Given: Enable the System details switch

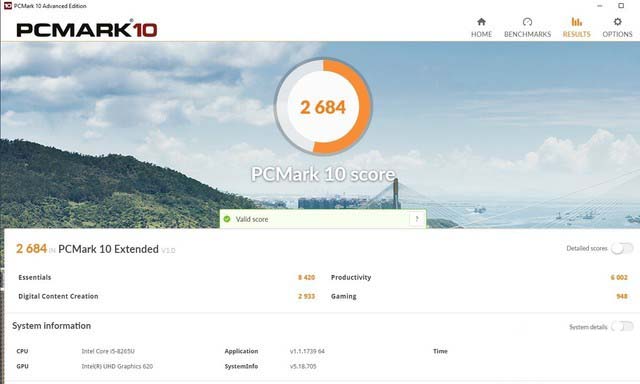Looking at the screenshot, I should [622, 326].
